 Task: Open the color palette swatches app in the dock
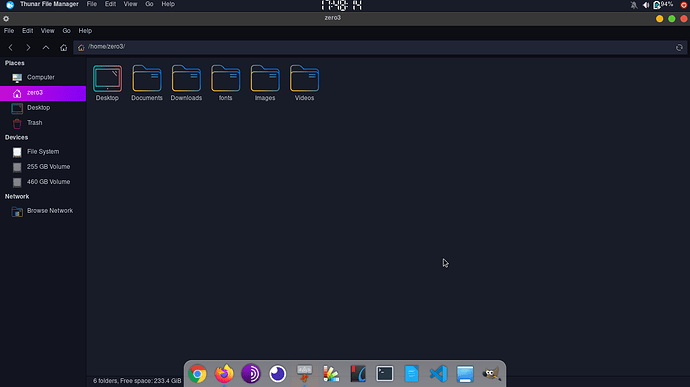pyautogui.click(x=331, y=374)
